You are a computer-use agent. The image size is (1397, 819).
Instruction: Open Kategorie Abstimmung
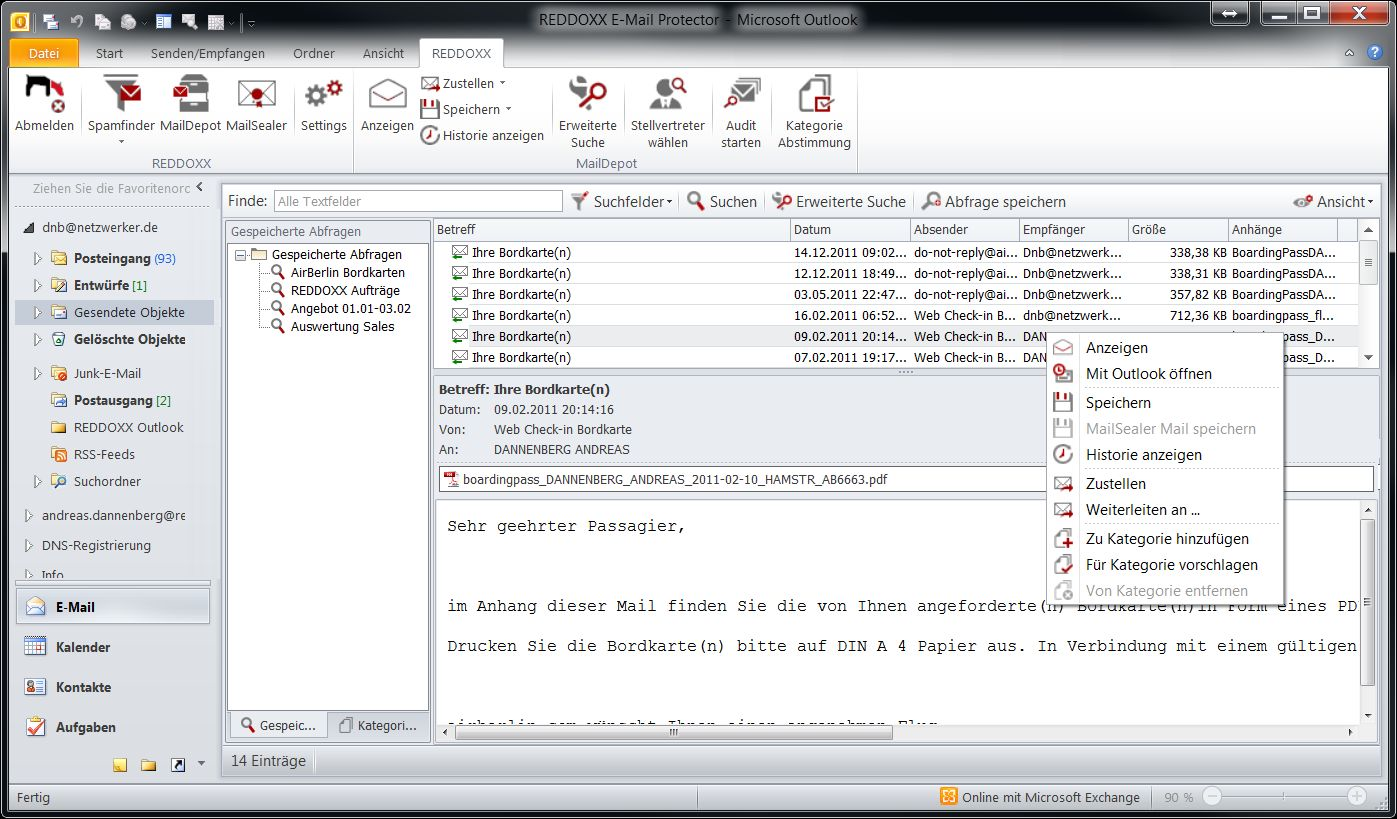coord(814,112)
